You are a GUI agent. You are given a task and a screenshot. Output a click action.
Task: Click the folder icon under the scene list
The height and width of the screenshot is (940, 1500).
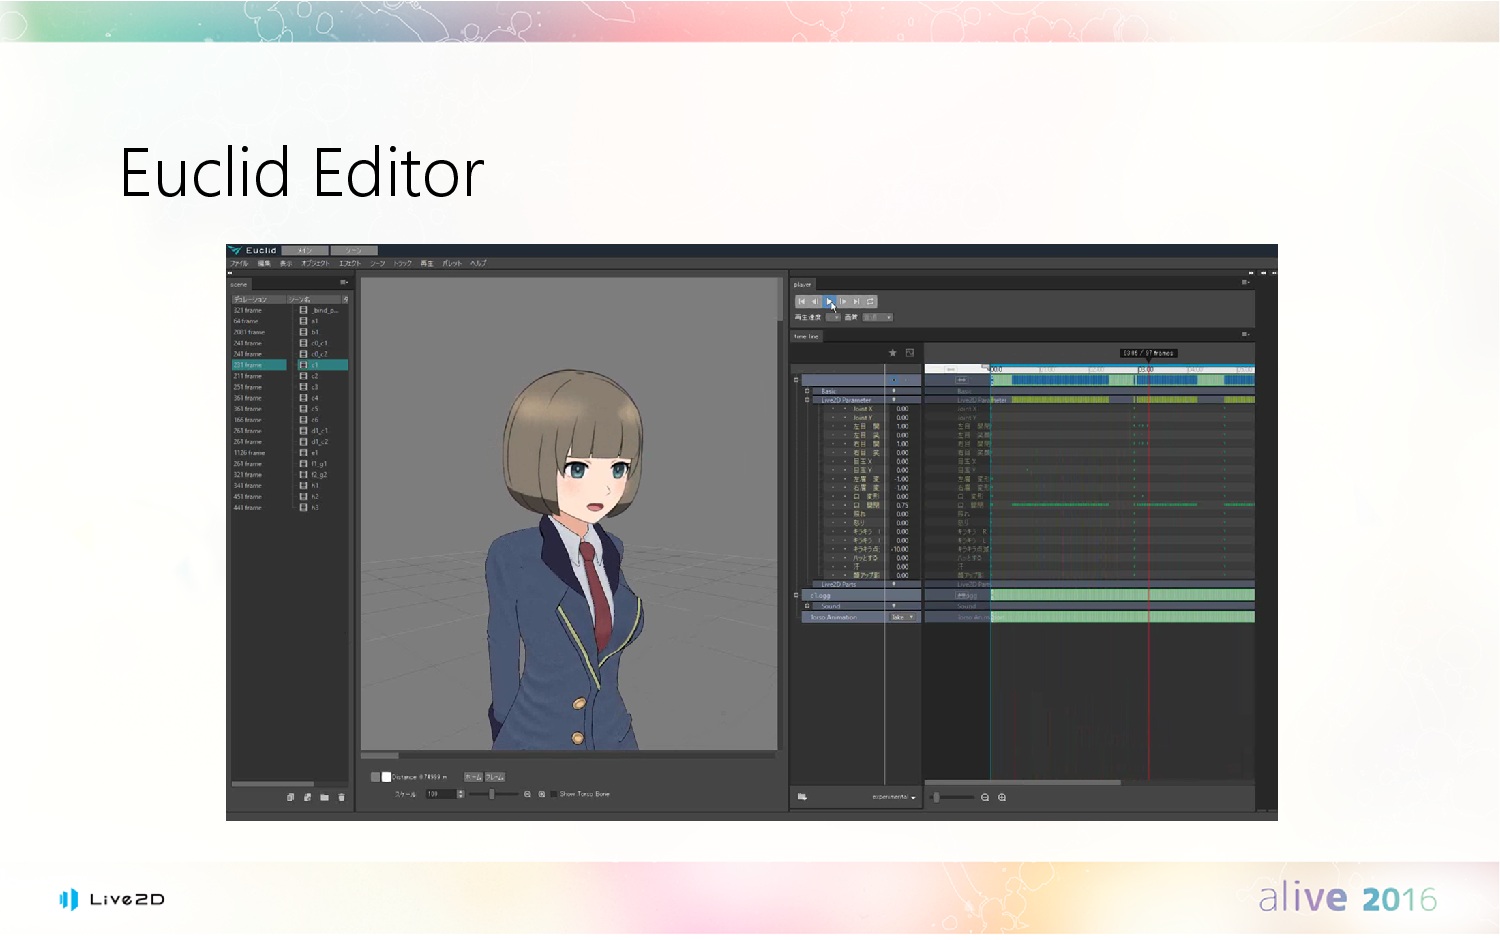(x=324, y=797)
